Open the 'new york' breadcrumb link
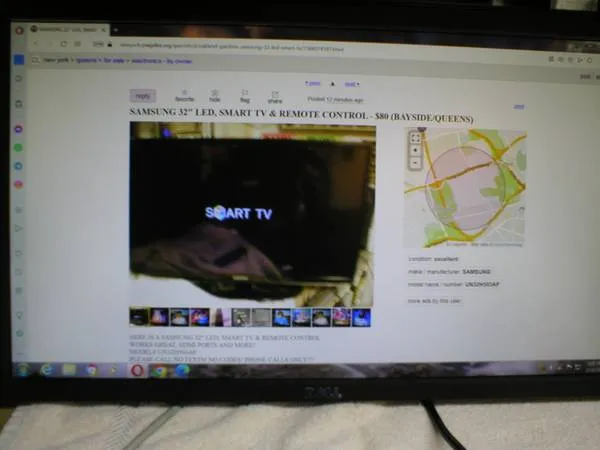Image resolution: width=600 pixels, height=450 pixels. 56,60
